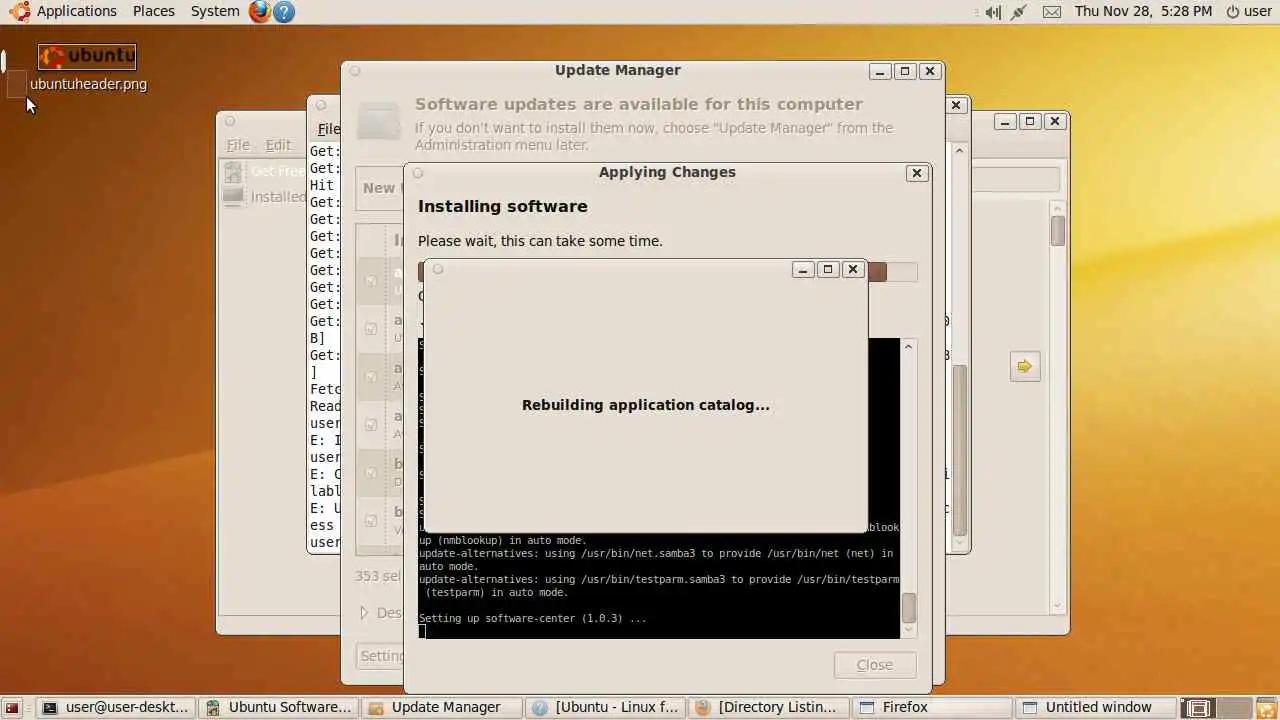
Task: Select Get Free Software in Software Center sidebar
Action: coord(265,171)
